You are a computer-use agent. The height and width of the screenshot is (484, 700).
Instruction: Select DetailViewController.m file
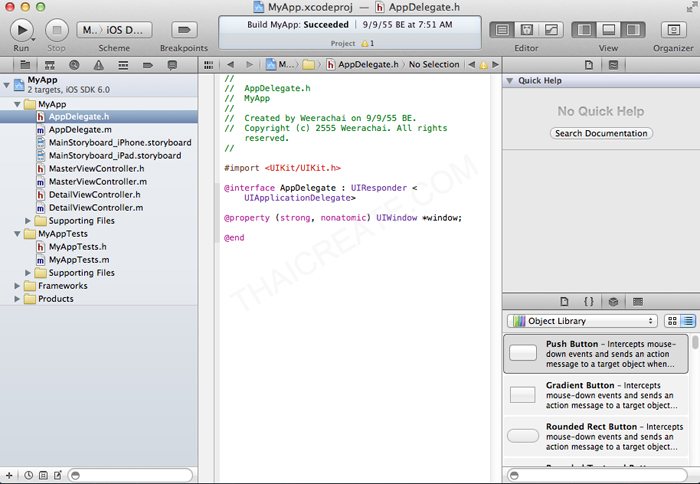96,208
